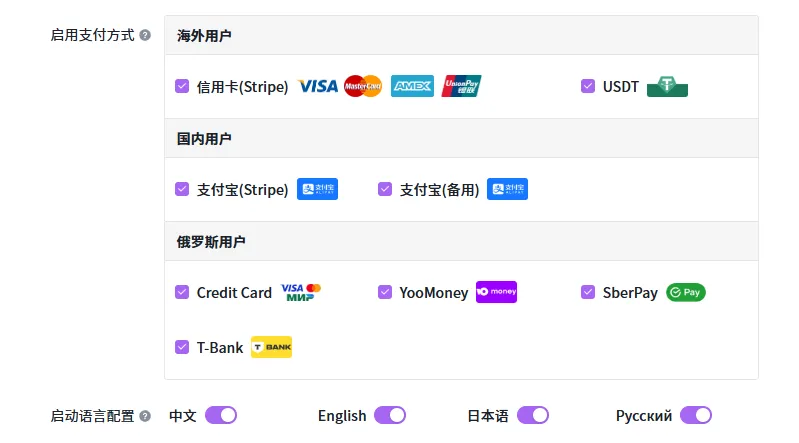This screenshot has height=443, width=799.
Task: Click the YooMoney purple logo
Action: (496, 293)
